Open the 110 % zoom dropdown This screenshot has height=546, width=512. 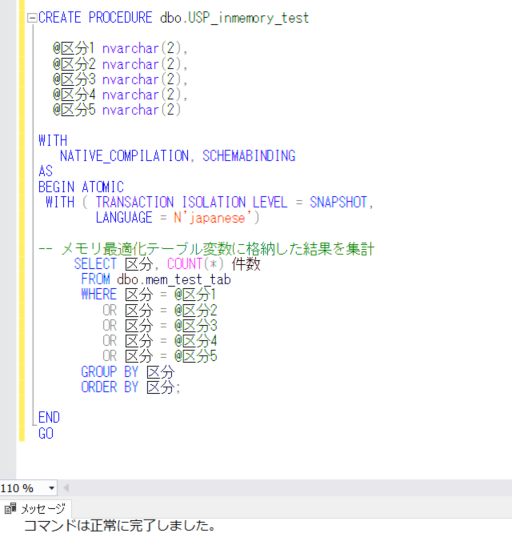tap(52, 488)
